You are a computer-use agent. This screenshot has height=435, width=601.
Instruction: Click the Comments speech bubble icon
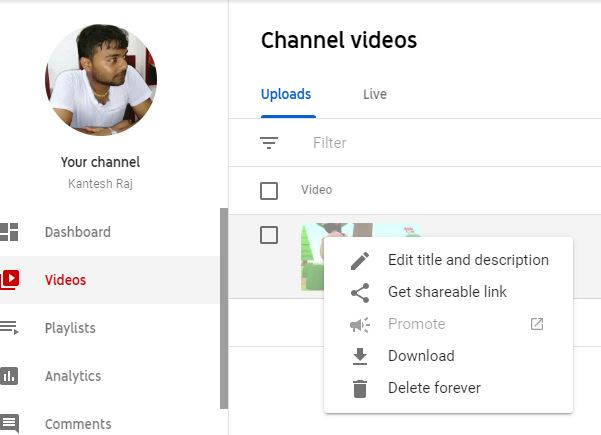pos(9,423)
